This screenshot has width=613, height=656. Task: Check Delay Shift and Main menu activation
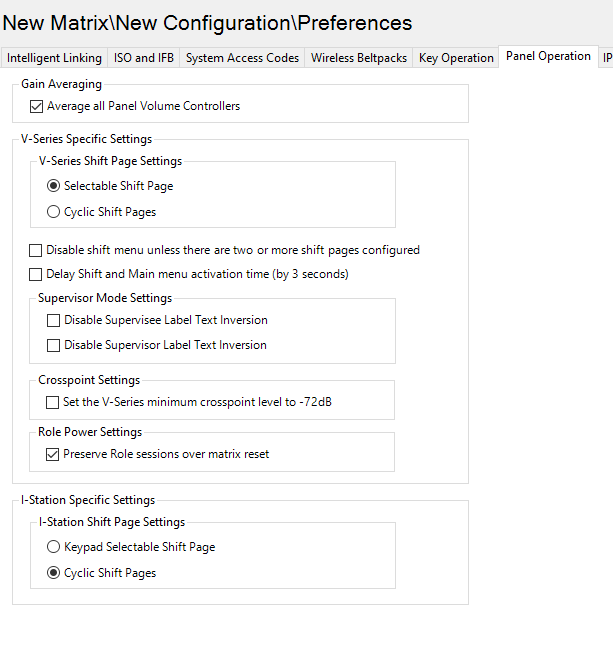36,274
